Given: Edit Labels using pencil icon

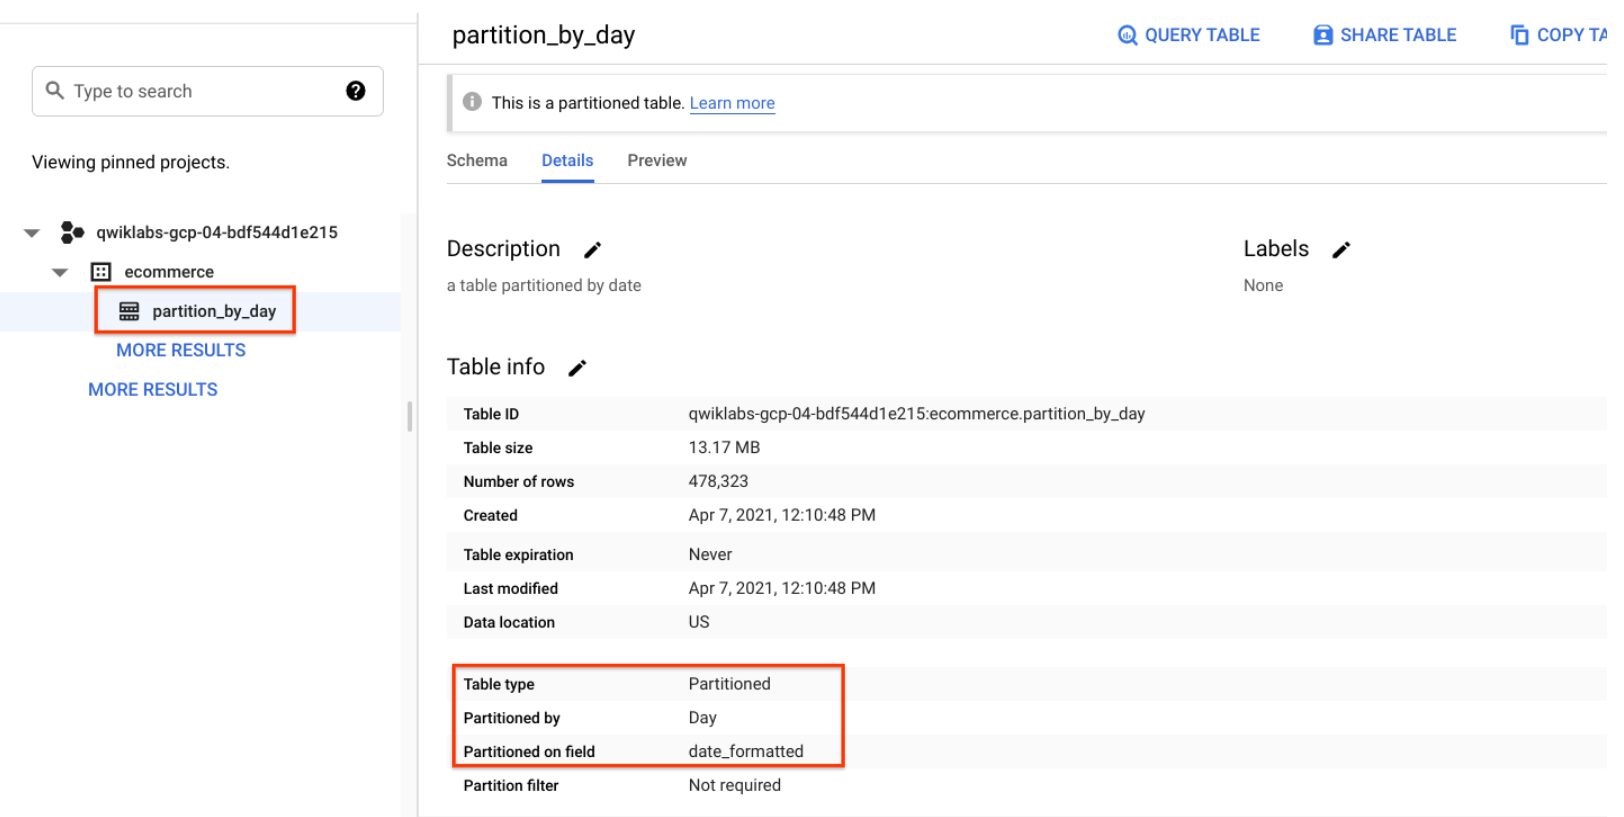Looking at the screenshot, I should click(x=1341, y=250).
